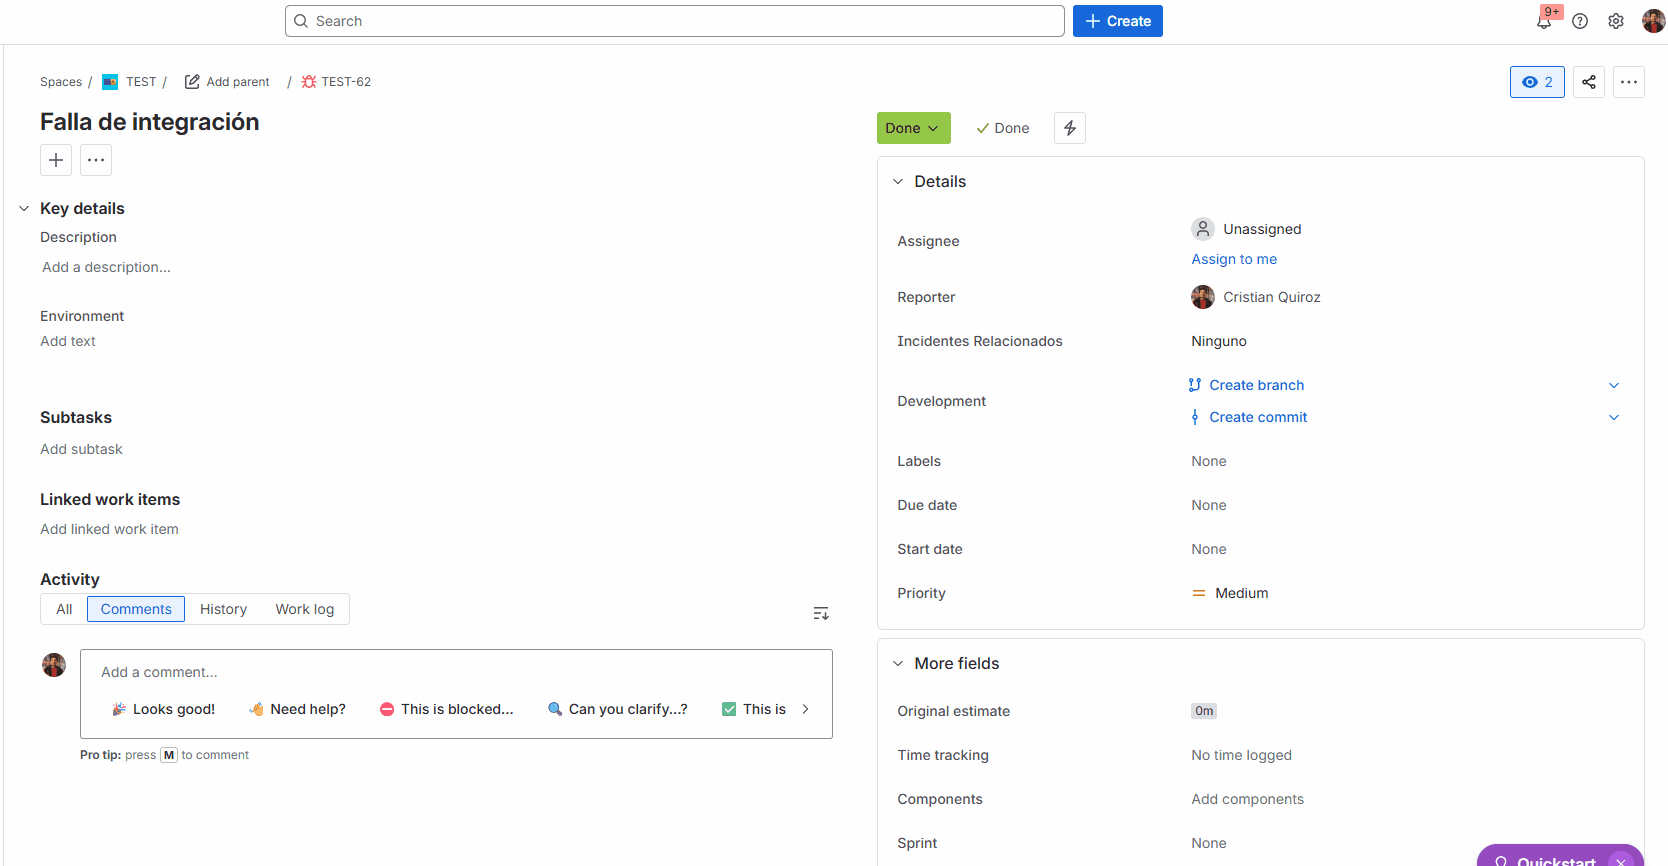Toggle the watch eye button
The width and height of the screenshot is (1668, 866).
(x=1537, y=82)
